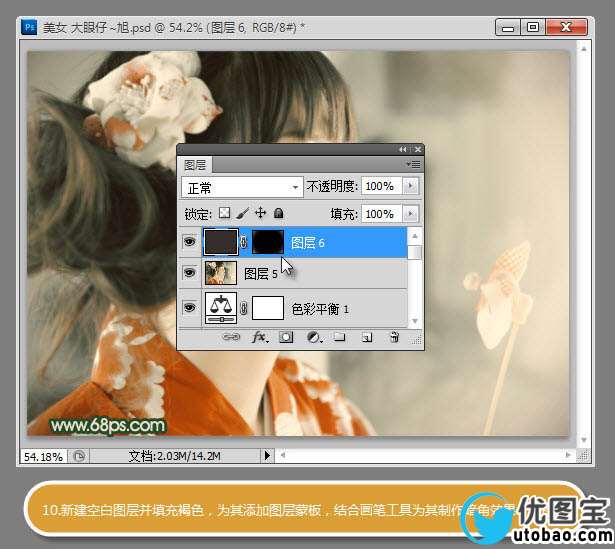Close the document window
The width and height of the screenshot is (615, 549).
(x=566, y=27)
